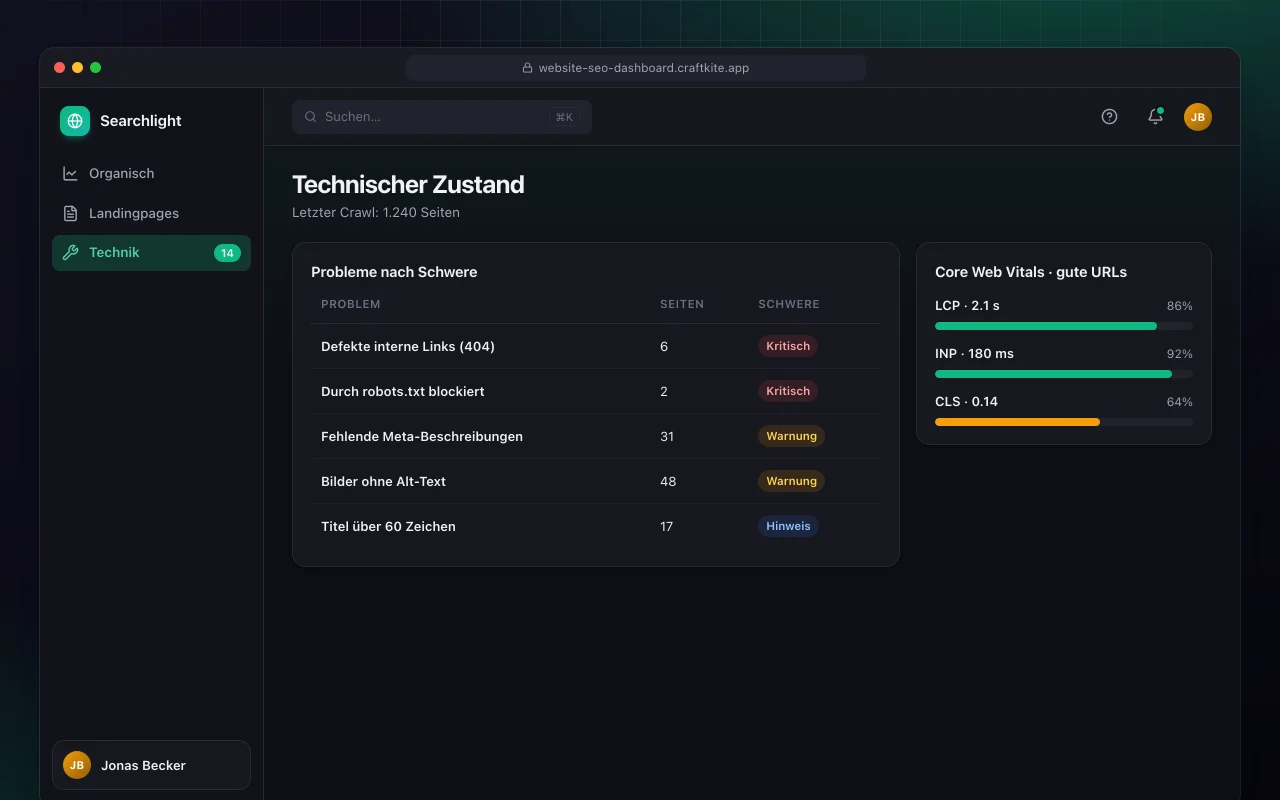This screenshot has height=800, width=1280.
Task: Select the row 'Defekte interne Links (404)'
Action: tap(596, 346)
